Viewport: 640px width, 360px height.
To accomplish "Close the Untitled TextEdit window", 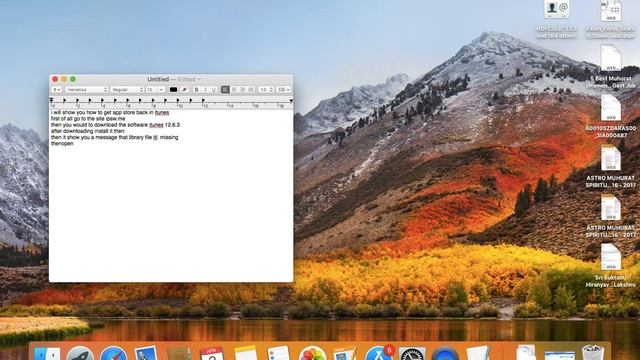I will [x=55, y=79].
